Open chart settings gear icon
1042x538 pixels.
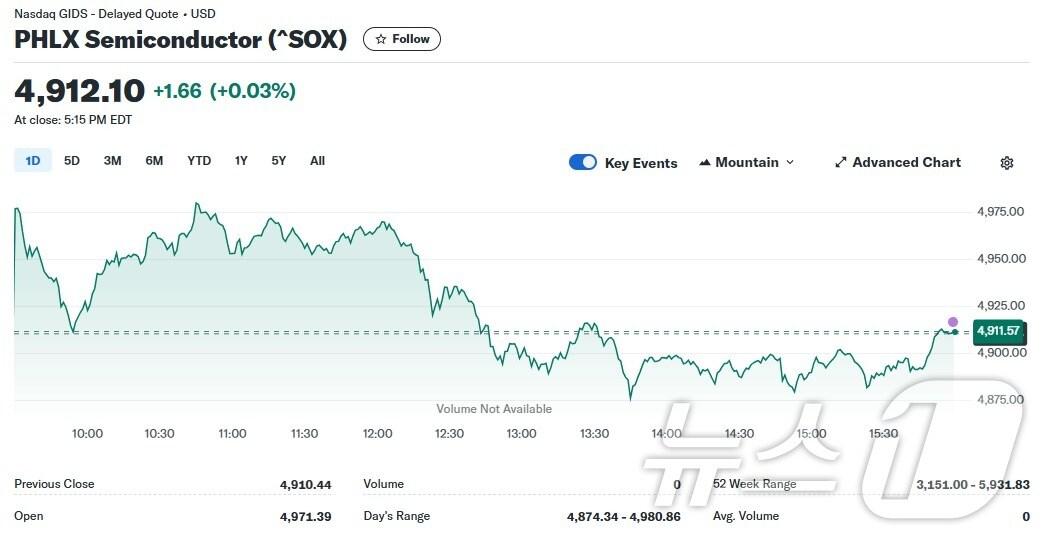coord(1007,163)
